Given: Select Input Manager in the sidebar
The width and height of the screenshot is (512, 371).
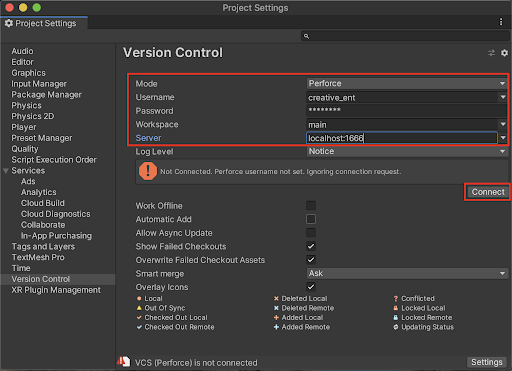Looking at the screenshot, I should point(39,84).
